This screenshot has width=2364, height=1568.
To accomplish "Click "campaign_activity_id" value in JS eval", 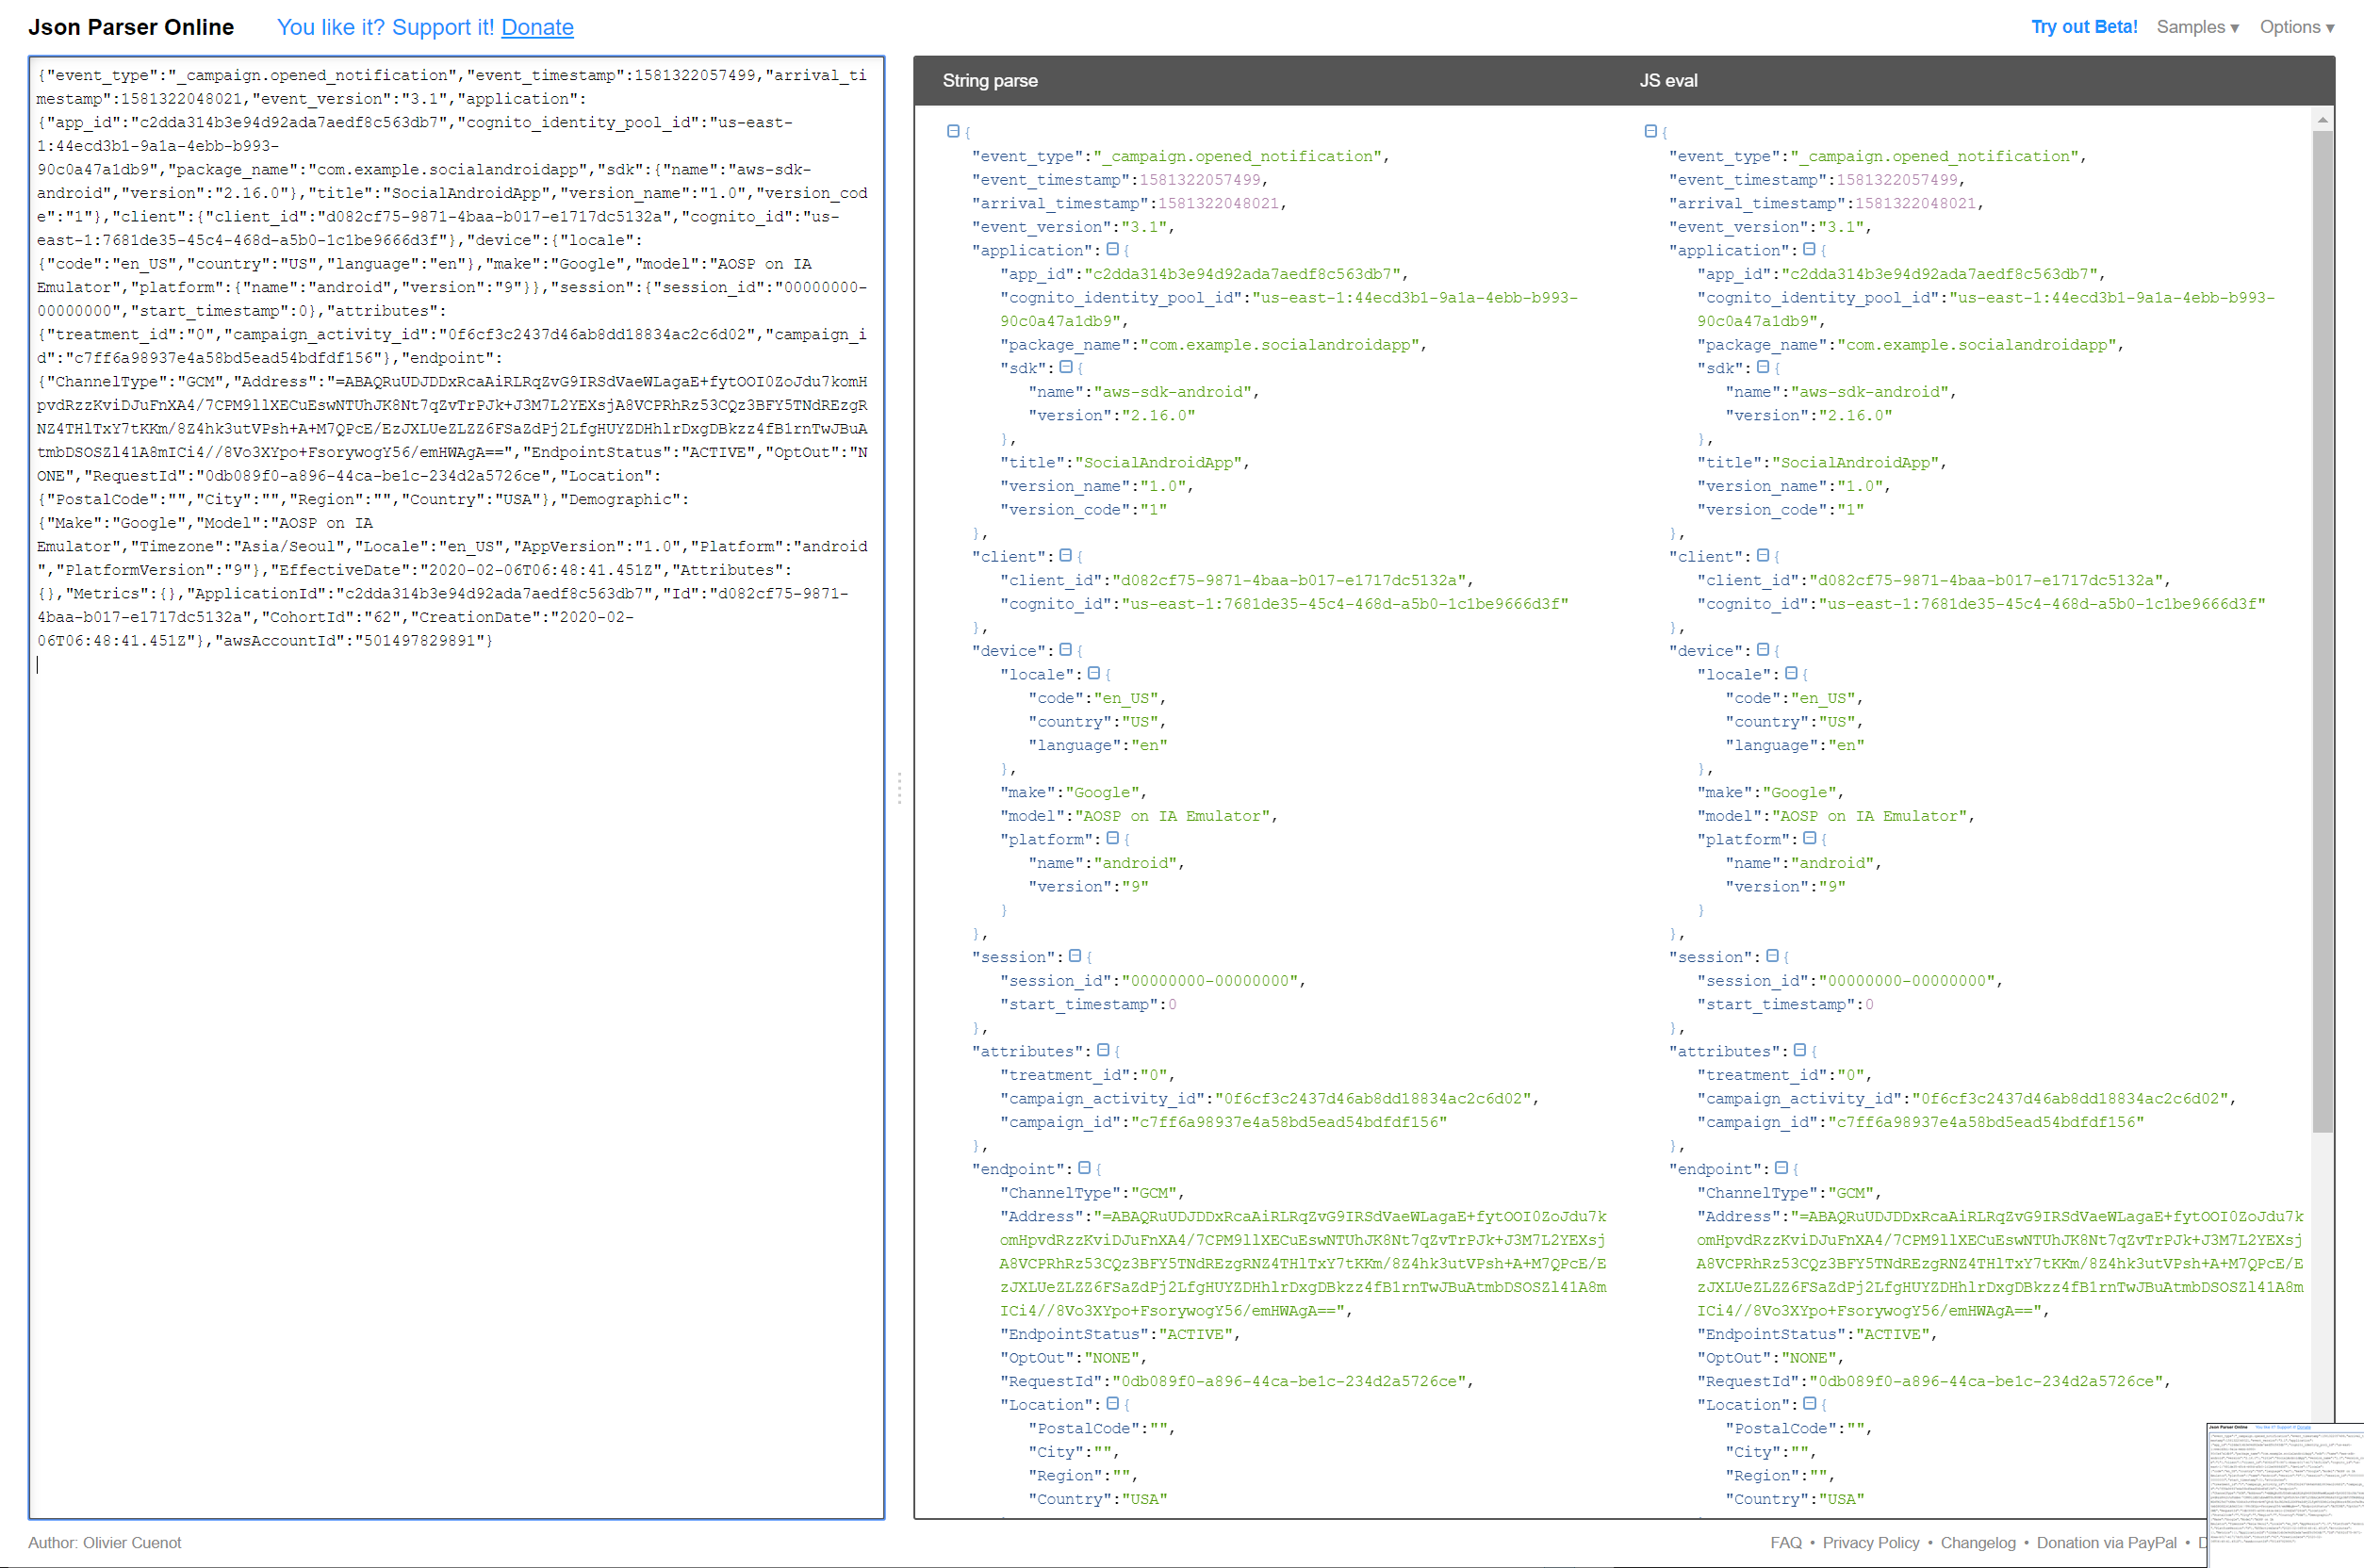I will click(x=2069, y=1099).
